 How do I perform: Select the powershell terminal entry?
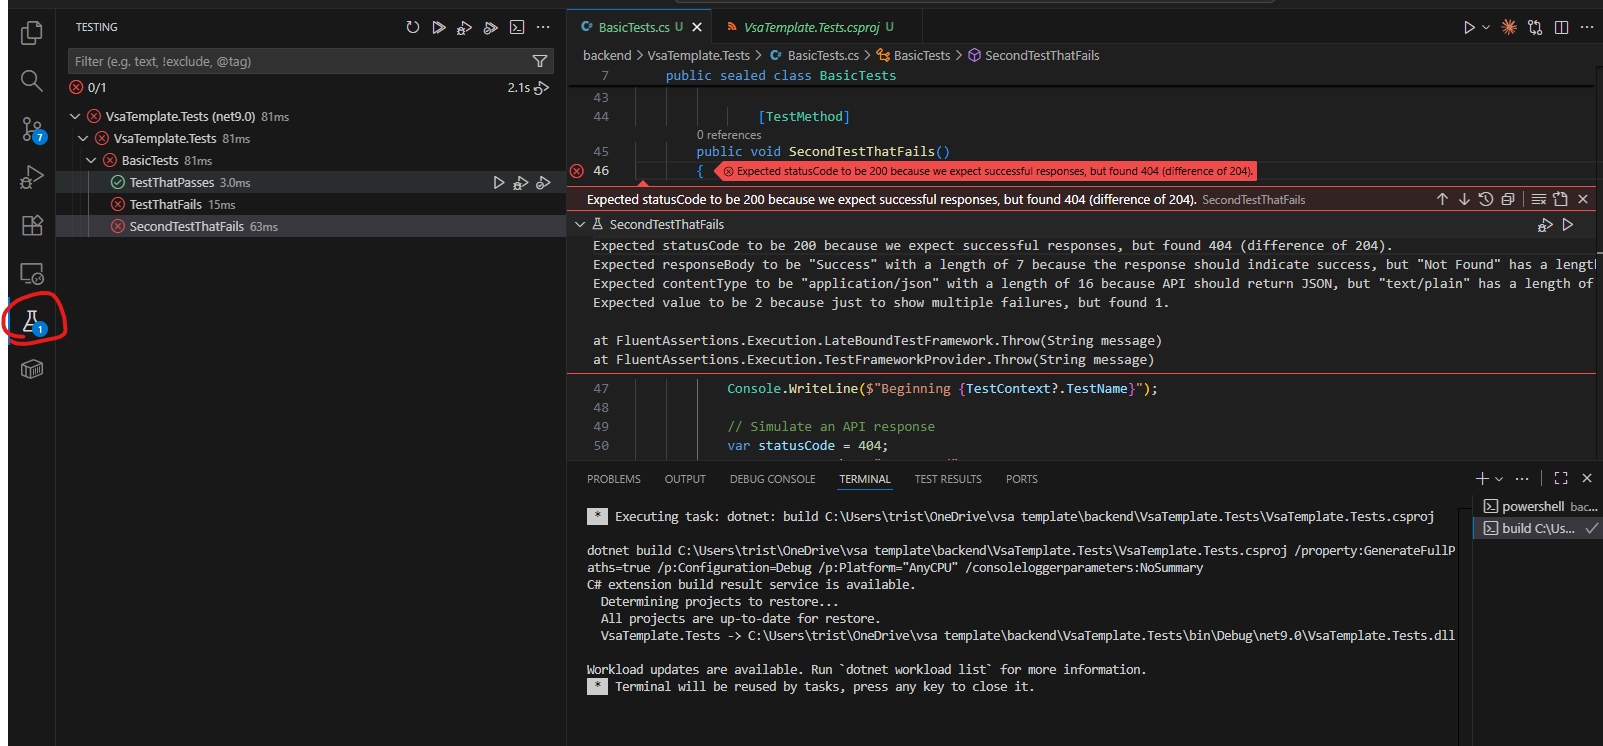pos(1532,506)
